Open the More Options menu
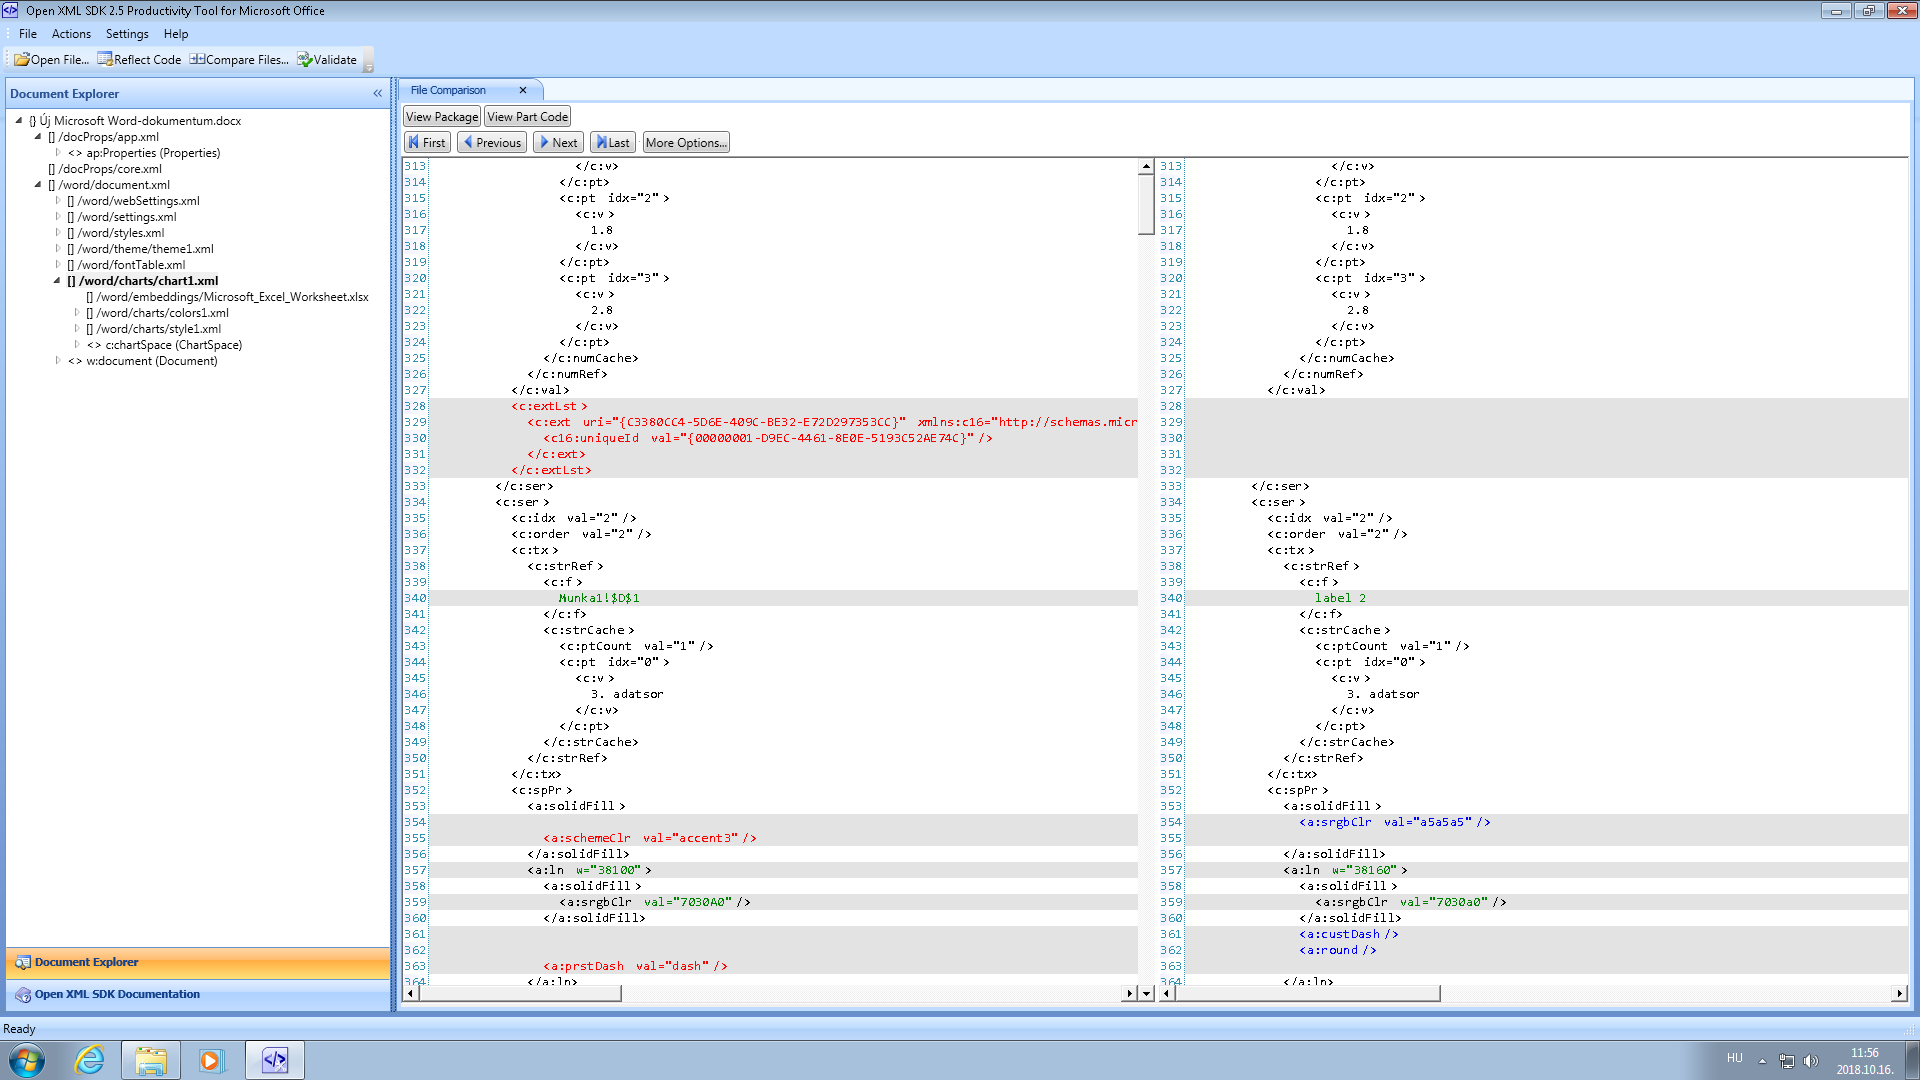 tap(686, 141)
